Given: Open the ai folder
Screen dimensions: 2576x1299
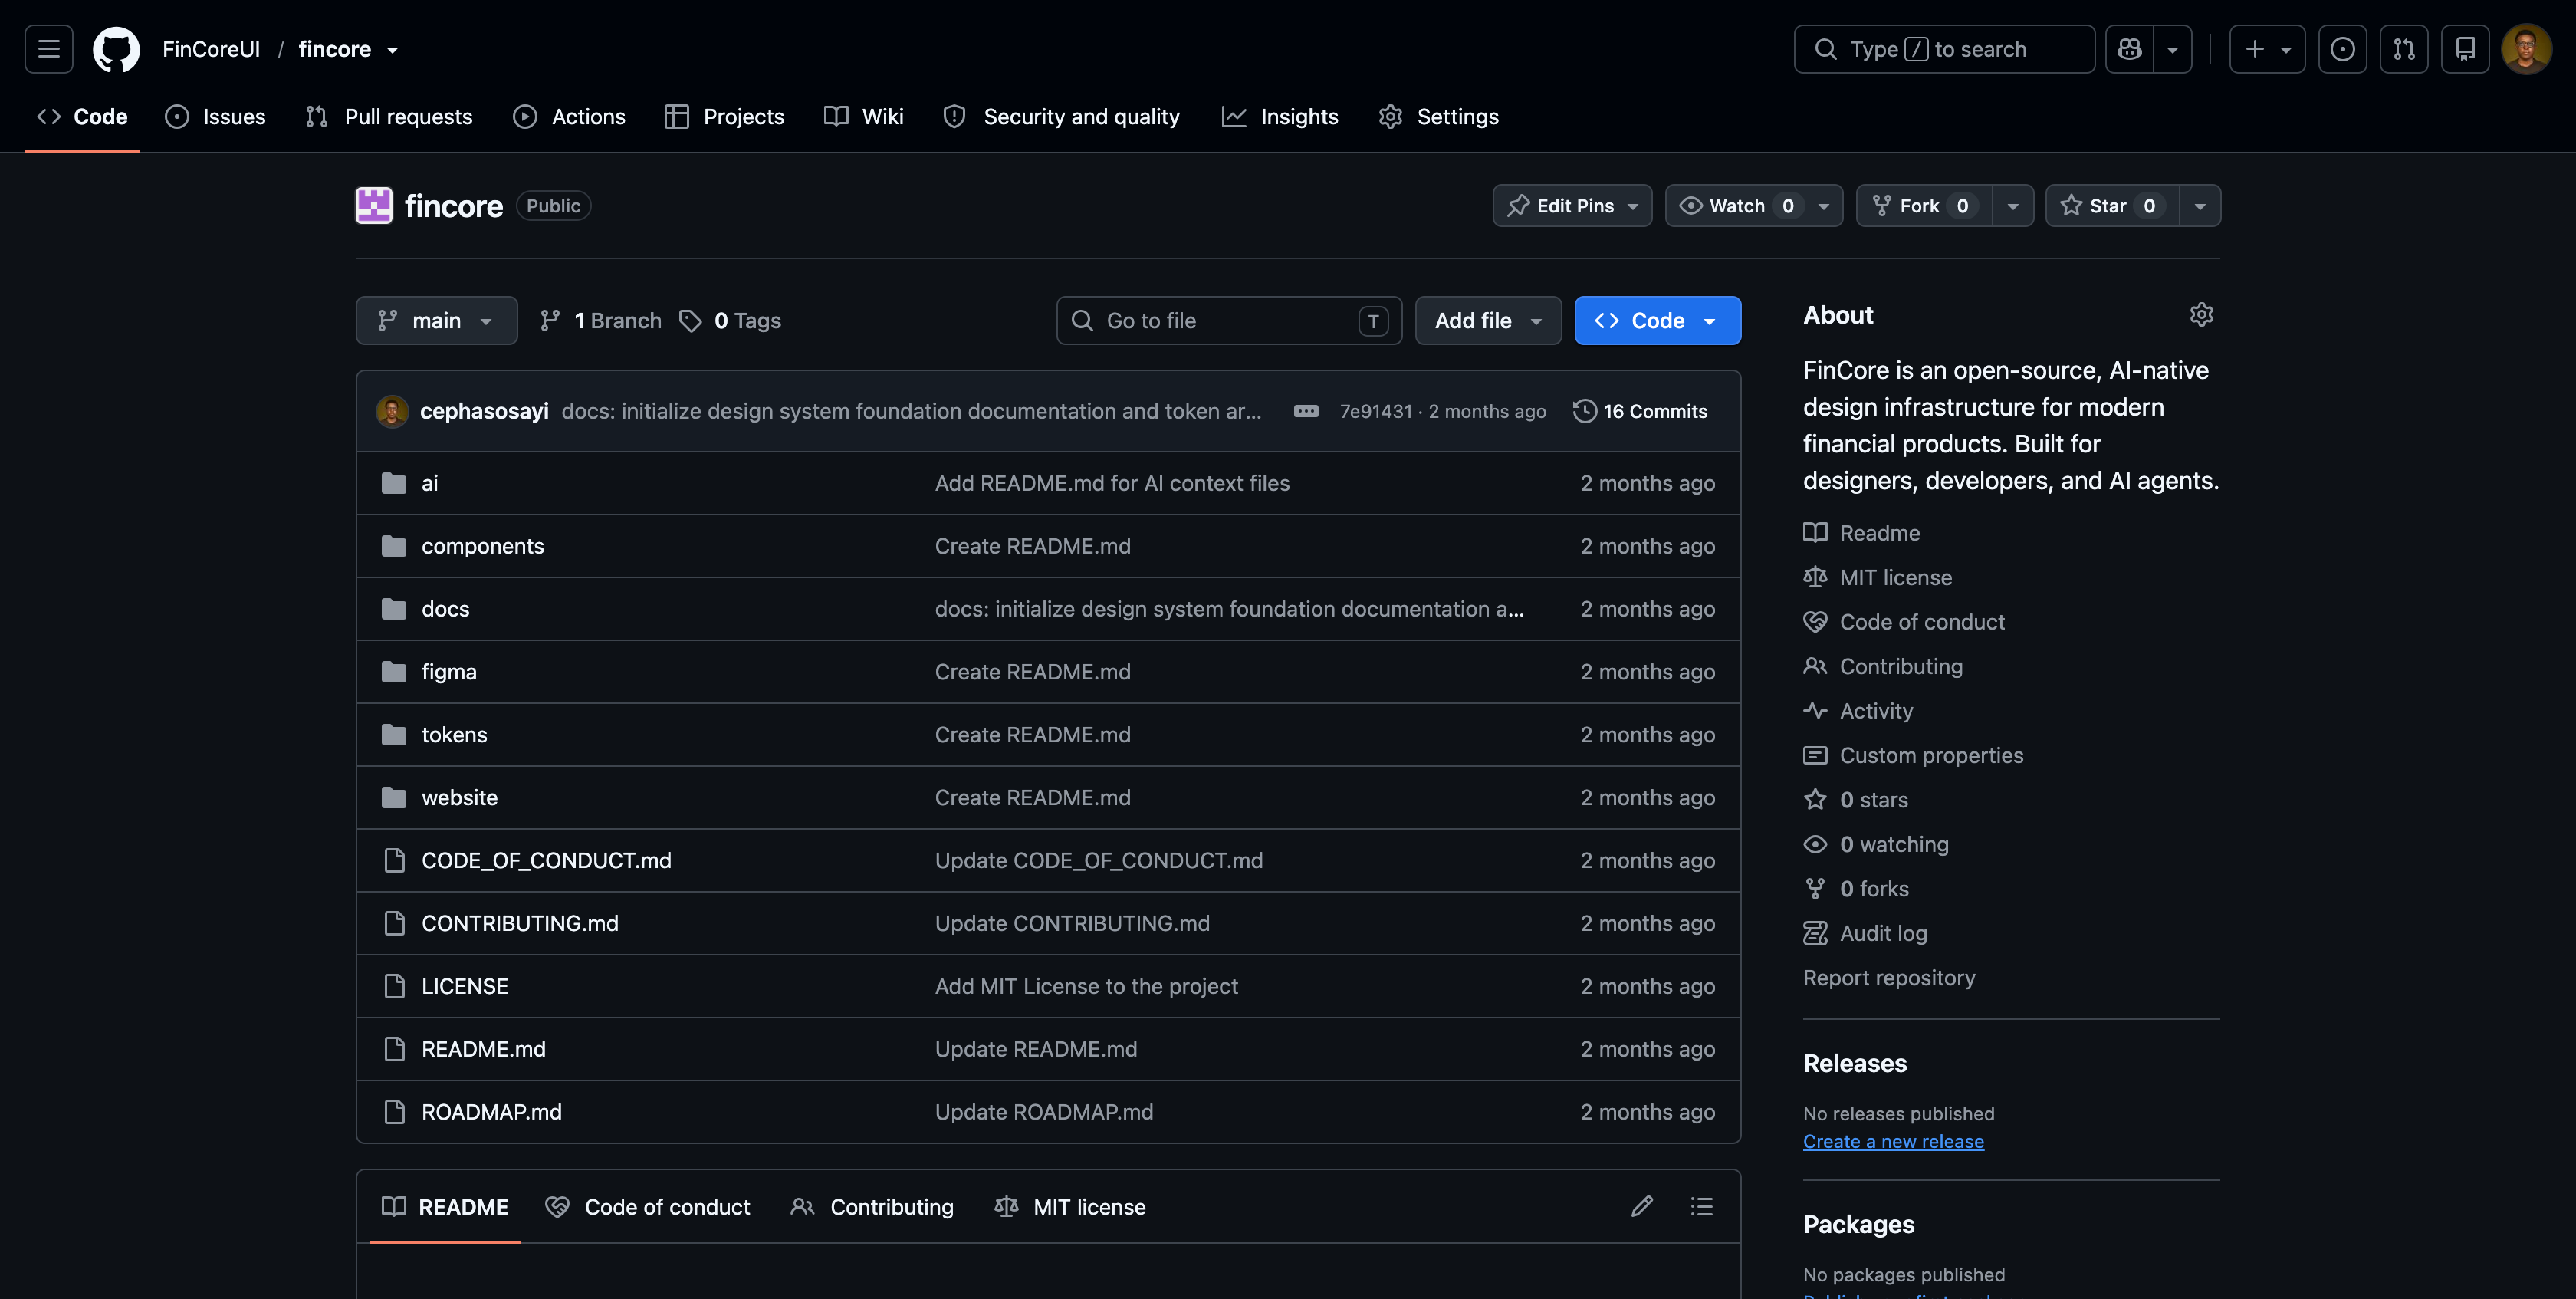Looking at the screenshot, I should tap(429, 483).
